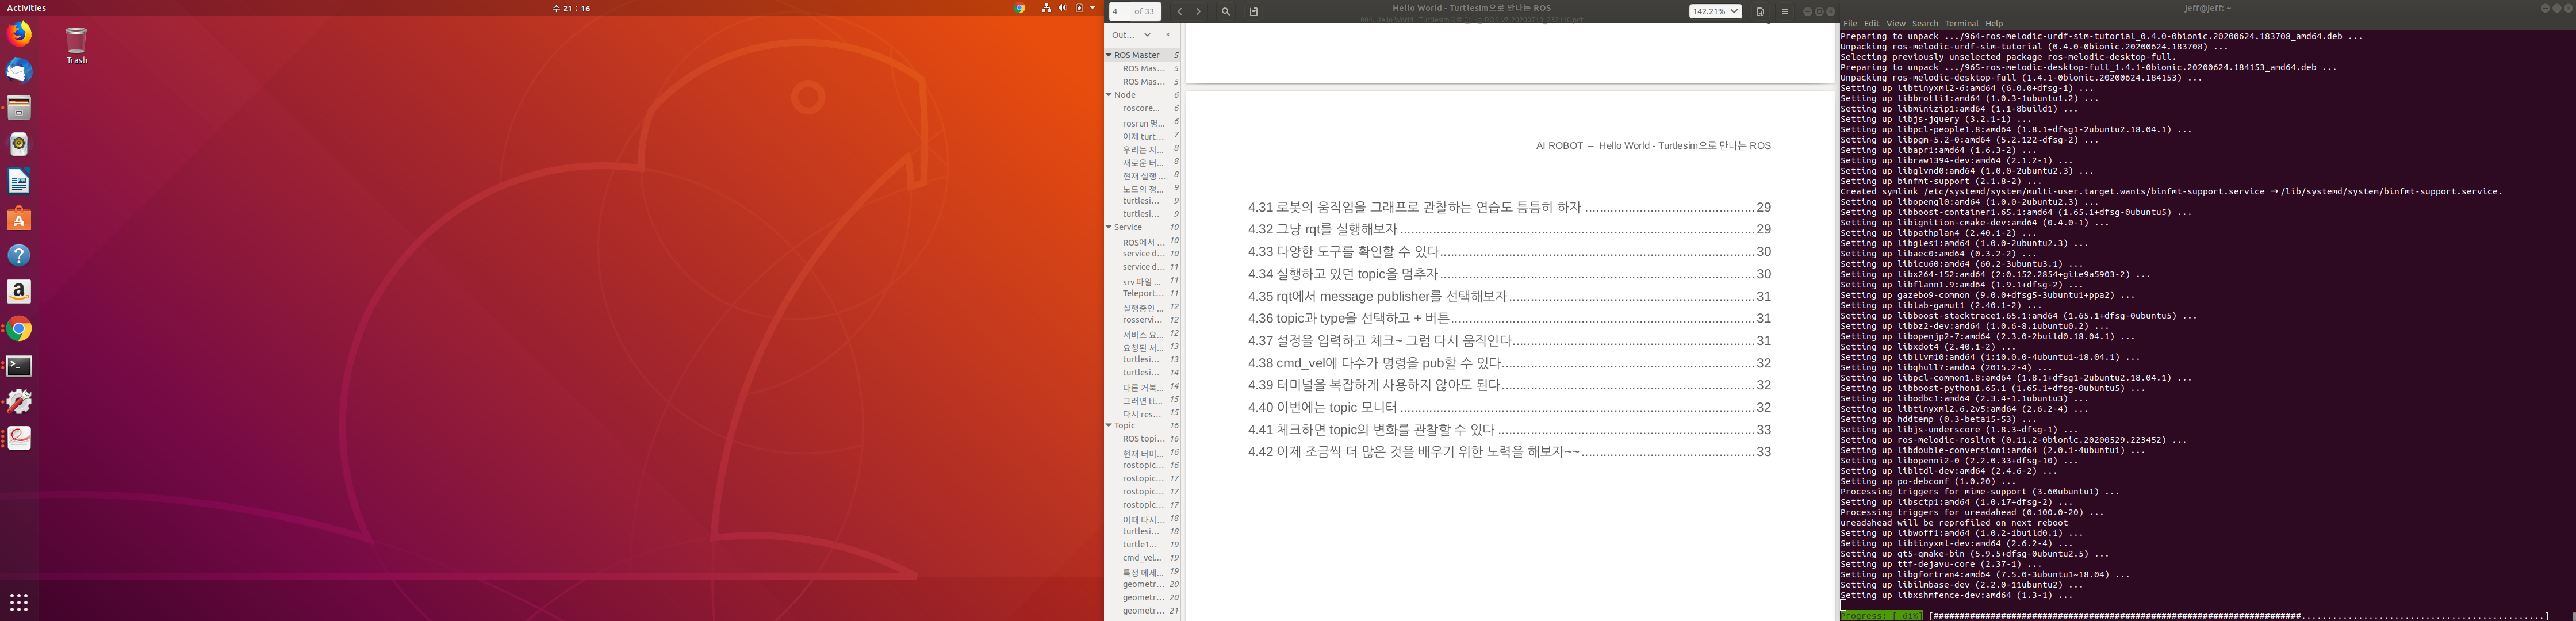The image size is (2576, 621).
Task: Select the 'turtle1...' outline entry
Action: click(x=1139, y=545)
